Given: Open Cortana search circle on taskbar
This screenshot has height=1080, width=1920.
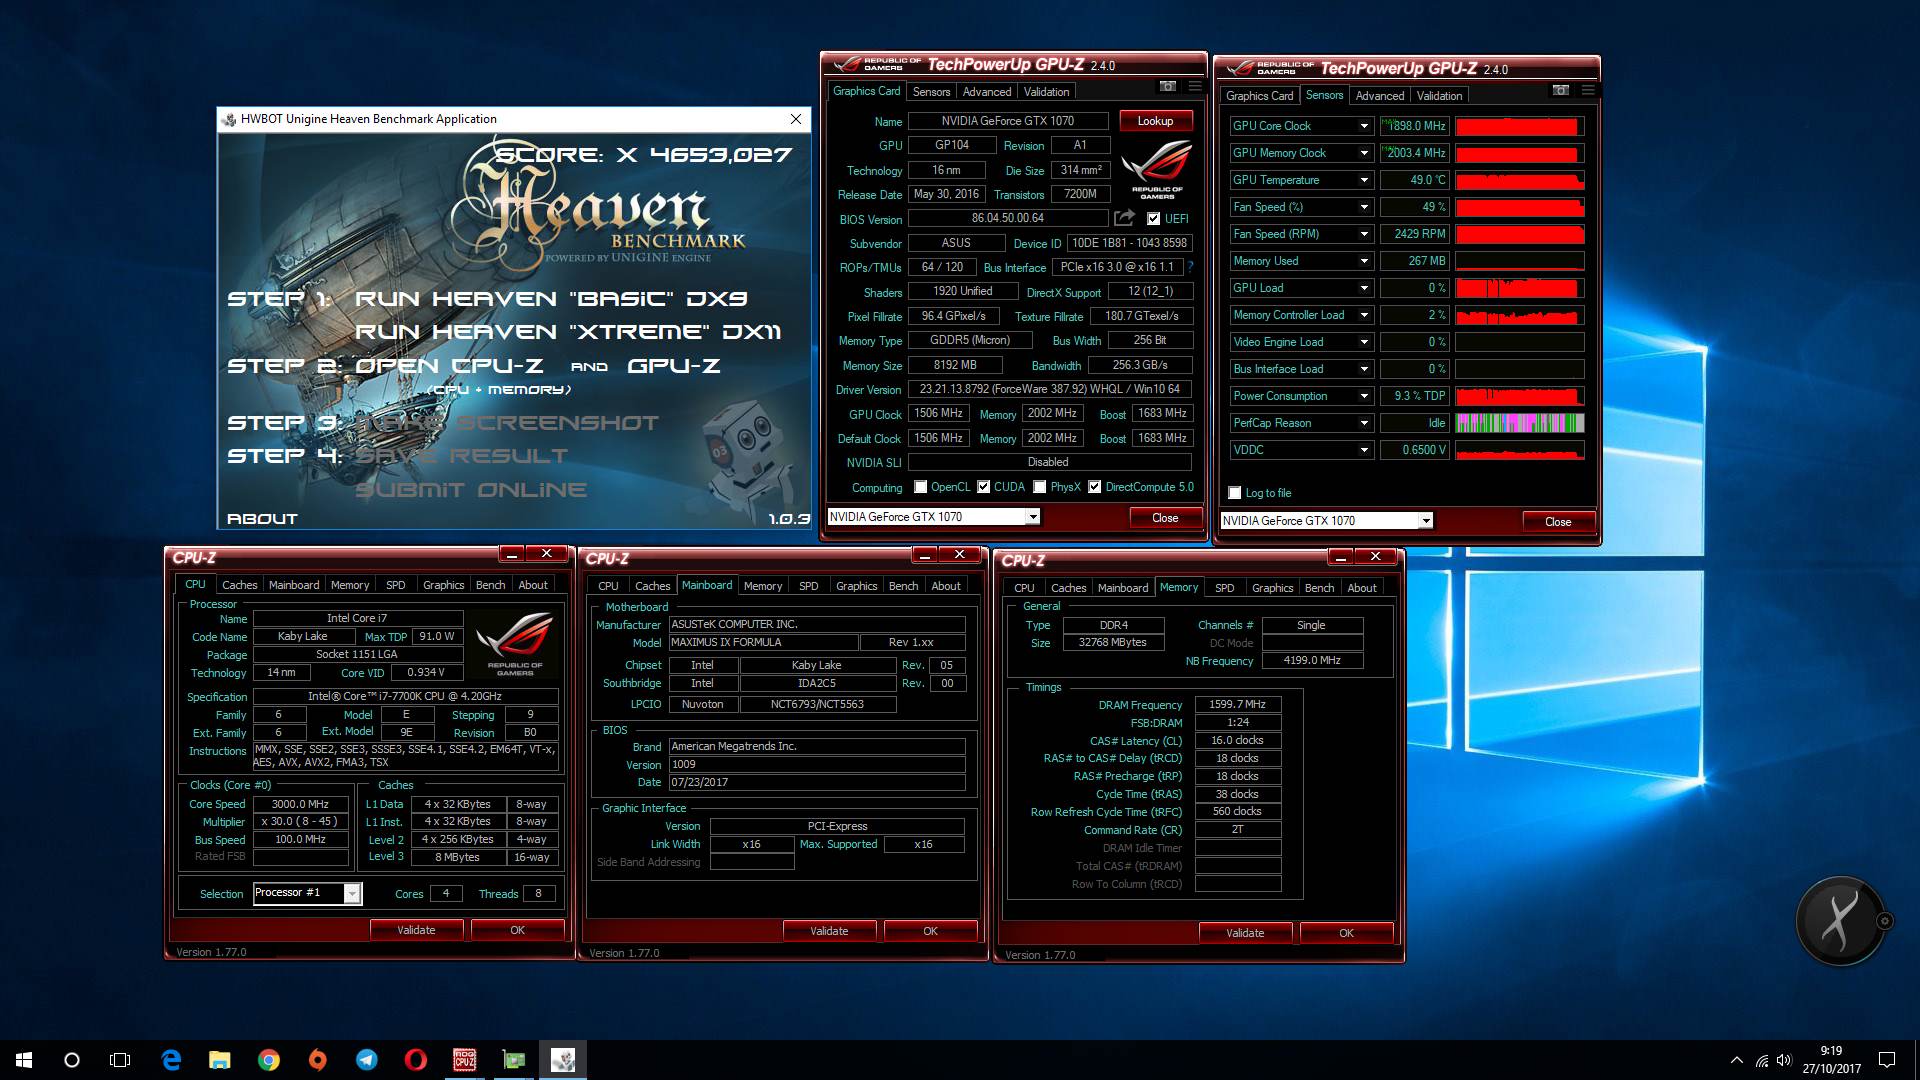Looking at the screenshot, I should pyautogui.click(x=72, y=1060).
